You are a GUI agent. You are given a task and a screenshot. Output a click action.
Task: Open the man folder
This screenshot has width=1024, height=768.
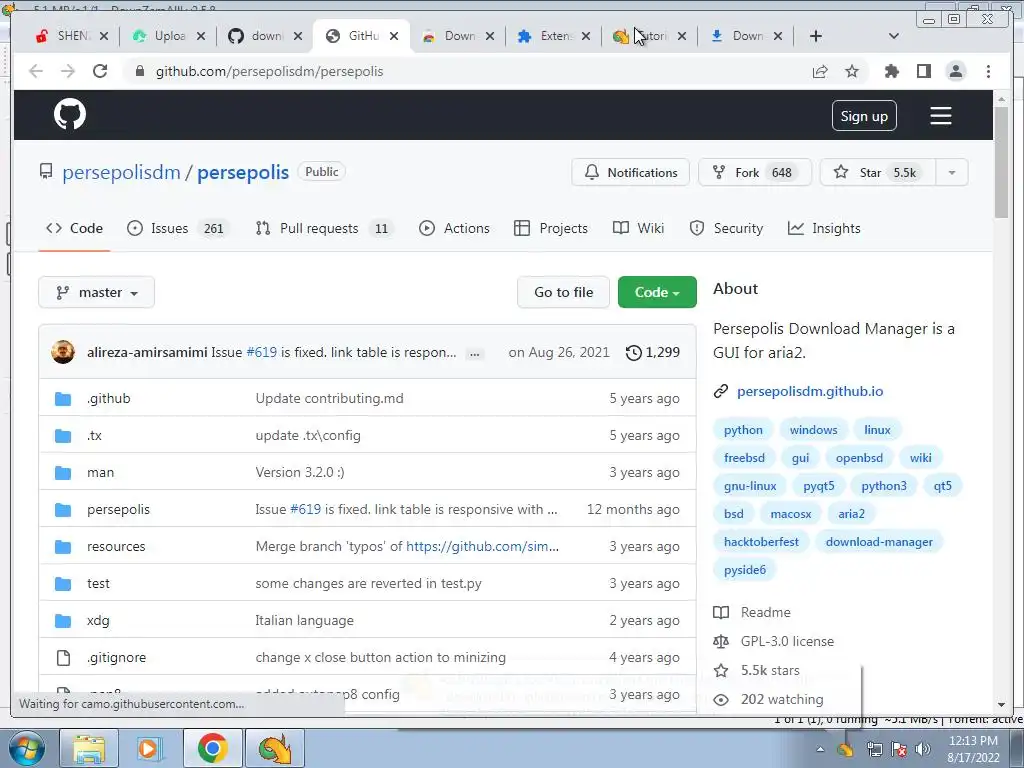tap(100, 472)
